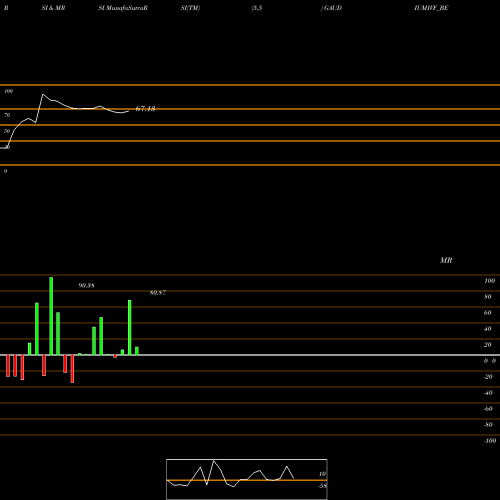Click the longest red bar in the MR chart
The image size is (500, 500).
coord(72,369)
